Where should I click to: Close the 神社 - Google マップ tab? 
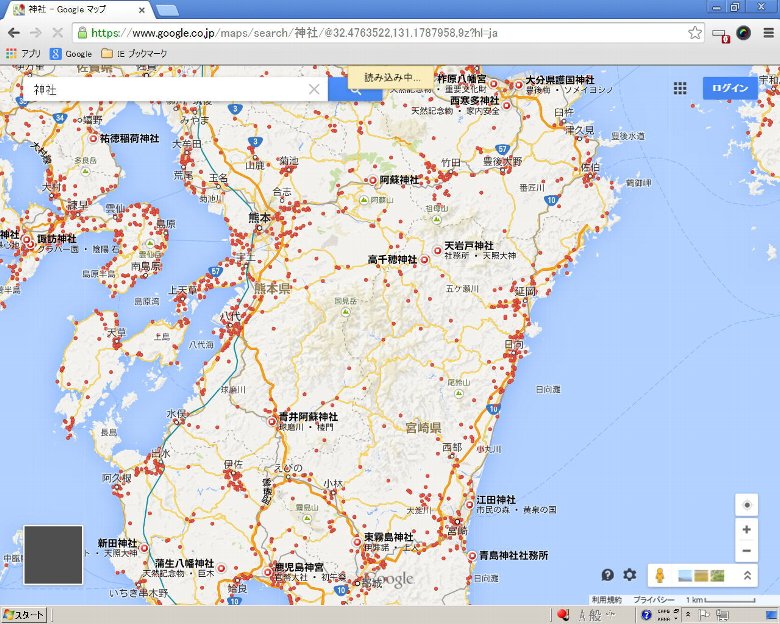pos(142,10)
